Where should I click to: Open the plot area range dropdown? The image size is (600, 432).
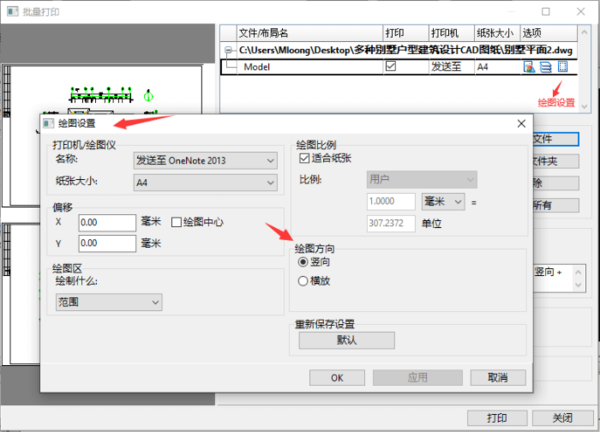point(109,302)
